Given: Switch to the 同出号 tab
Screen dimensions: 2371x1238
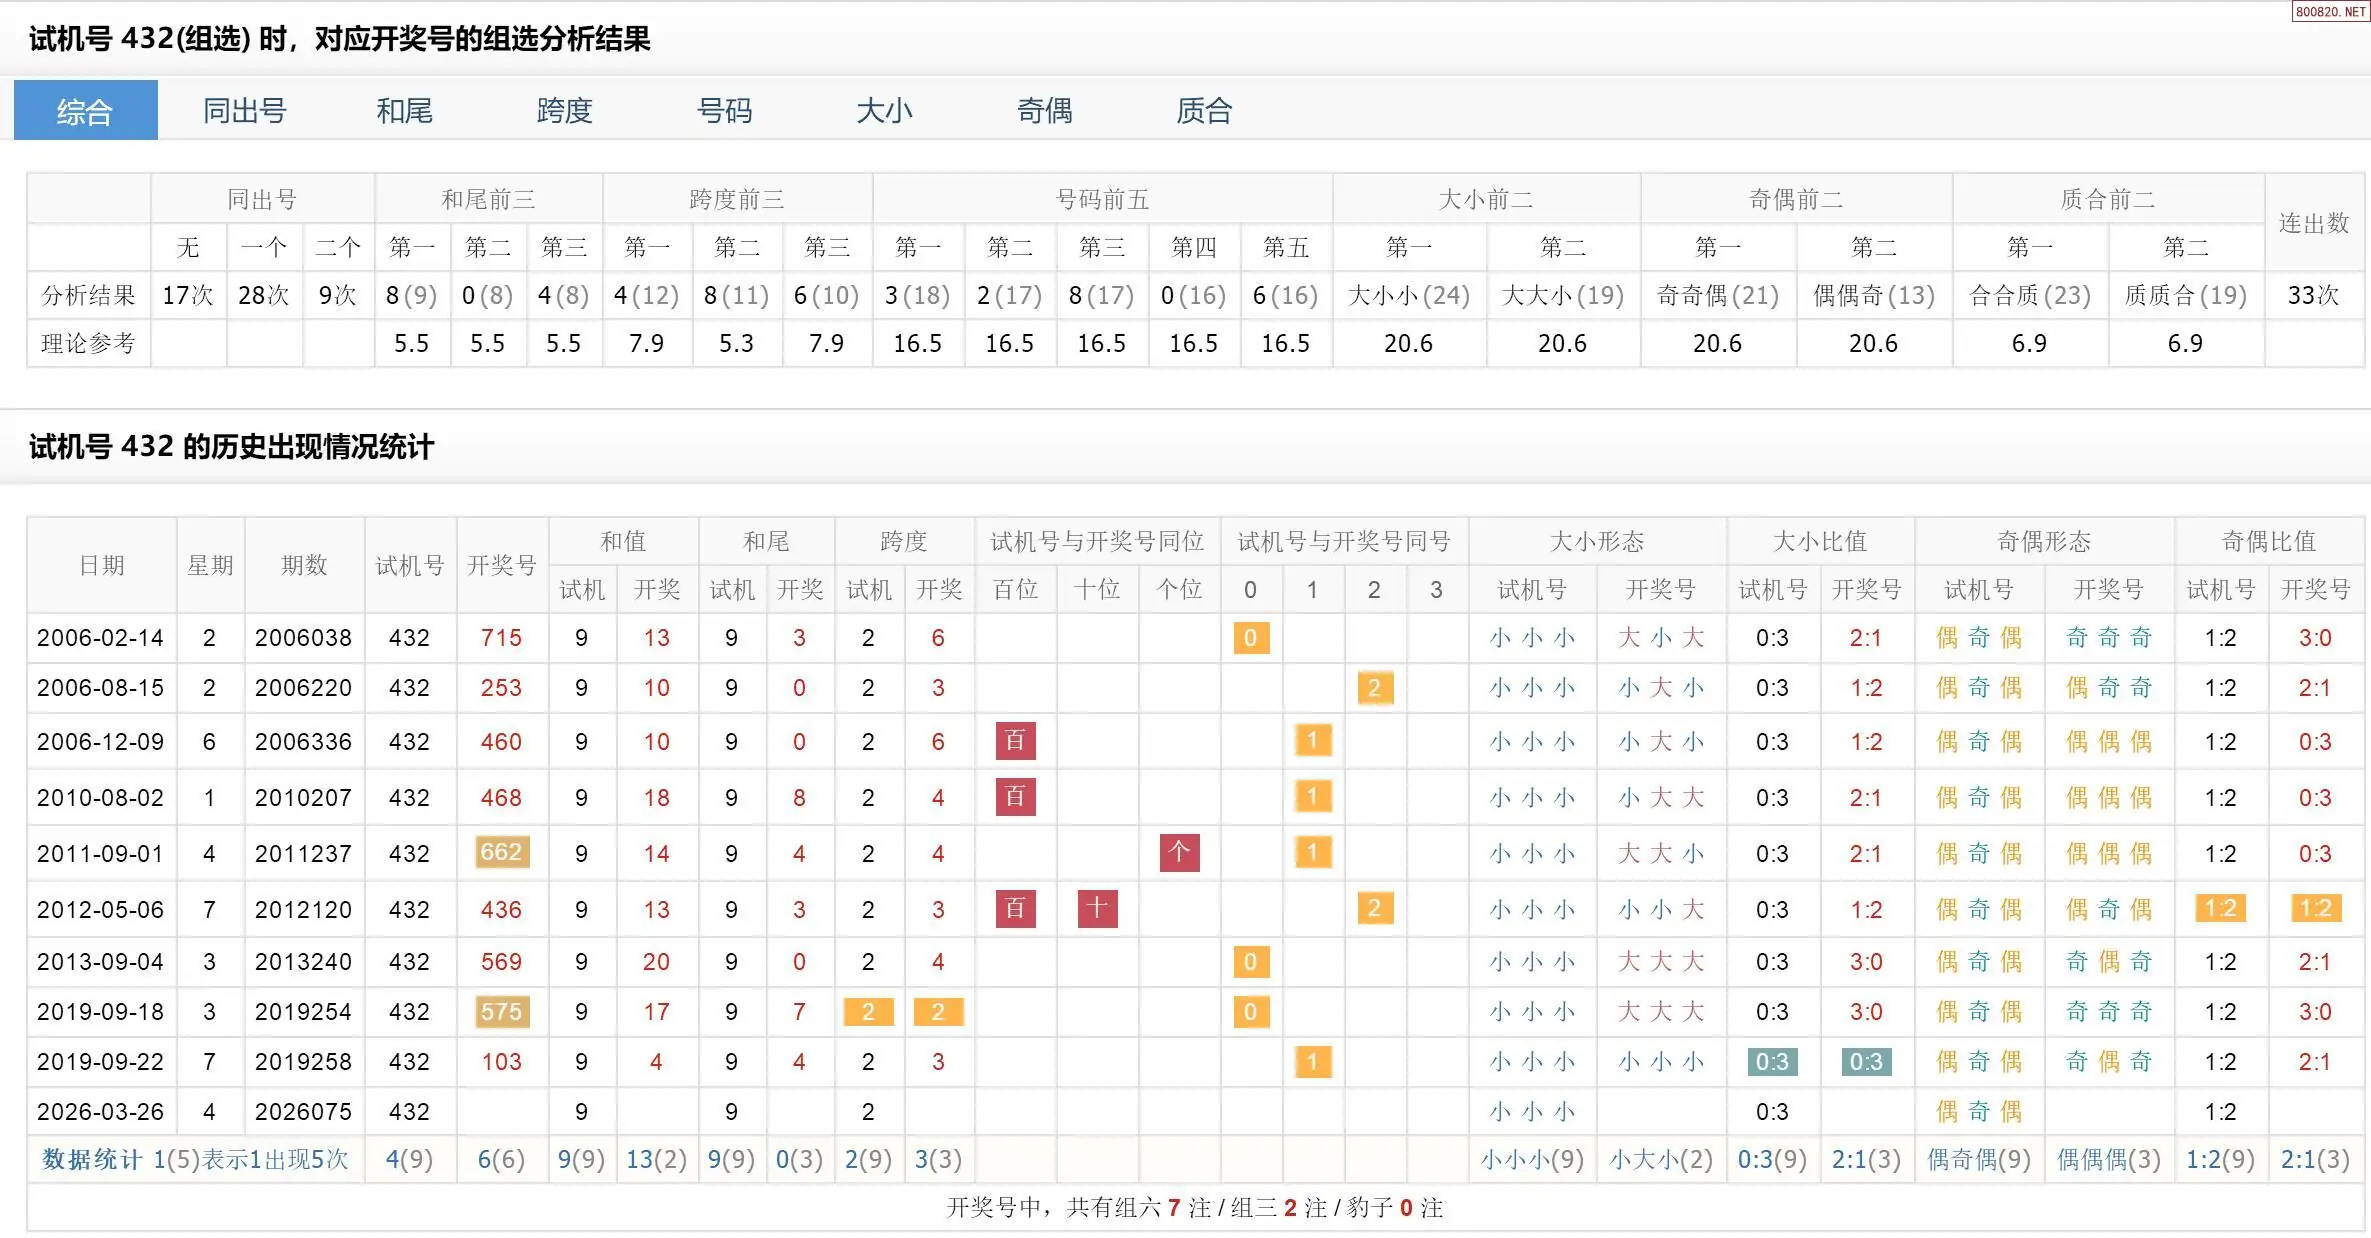Looking at the screenshot, I should (244, 110).
